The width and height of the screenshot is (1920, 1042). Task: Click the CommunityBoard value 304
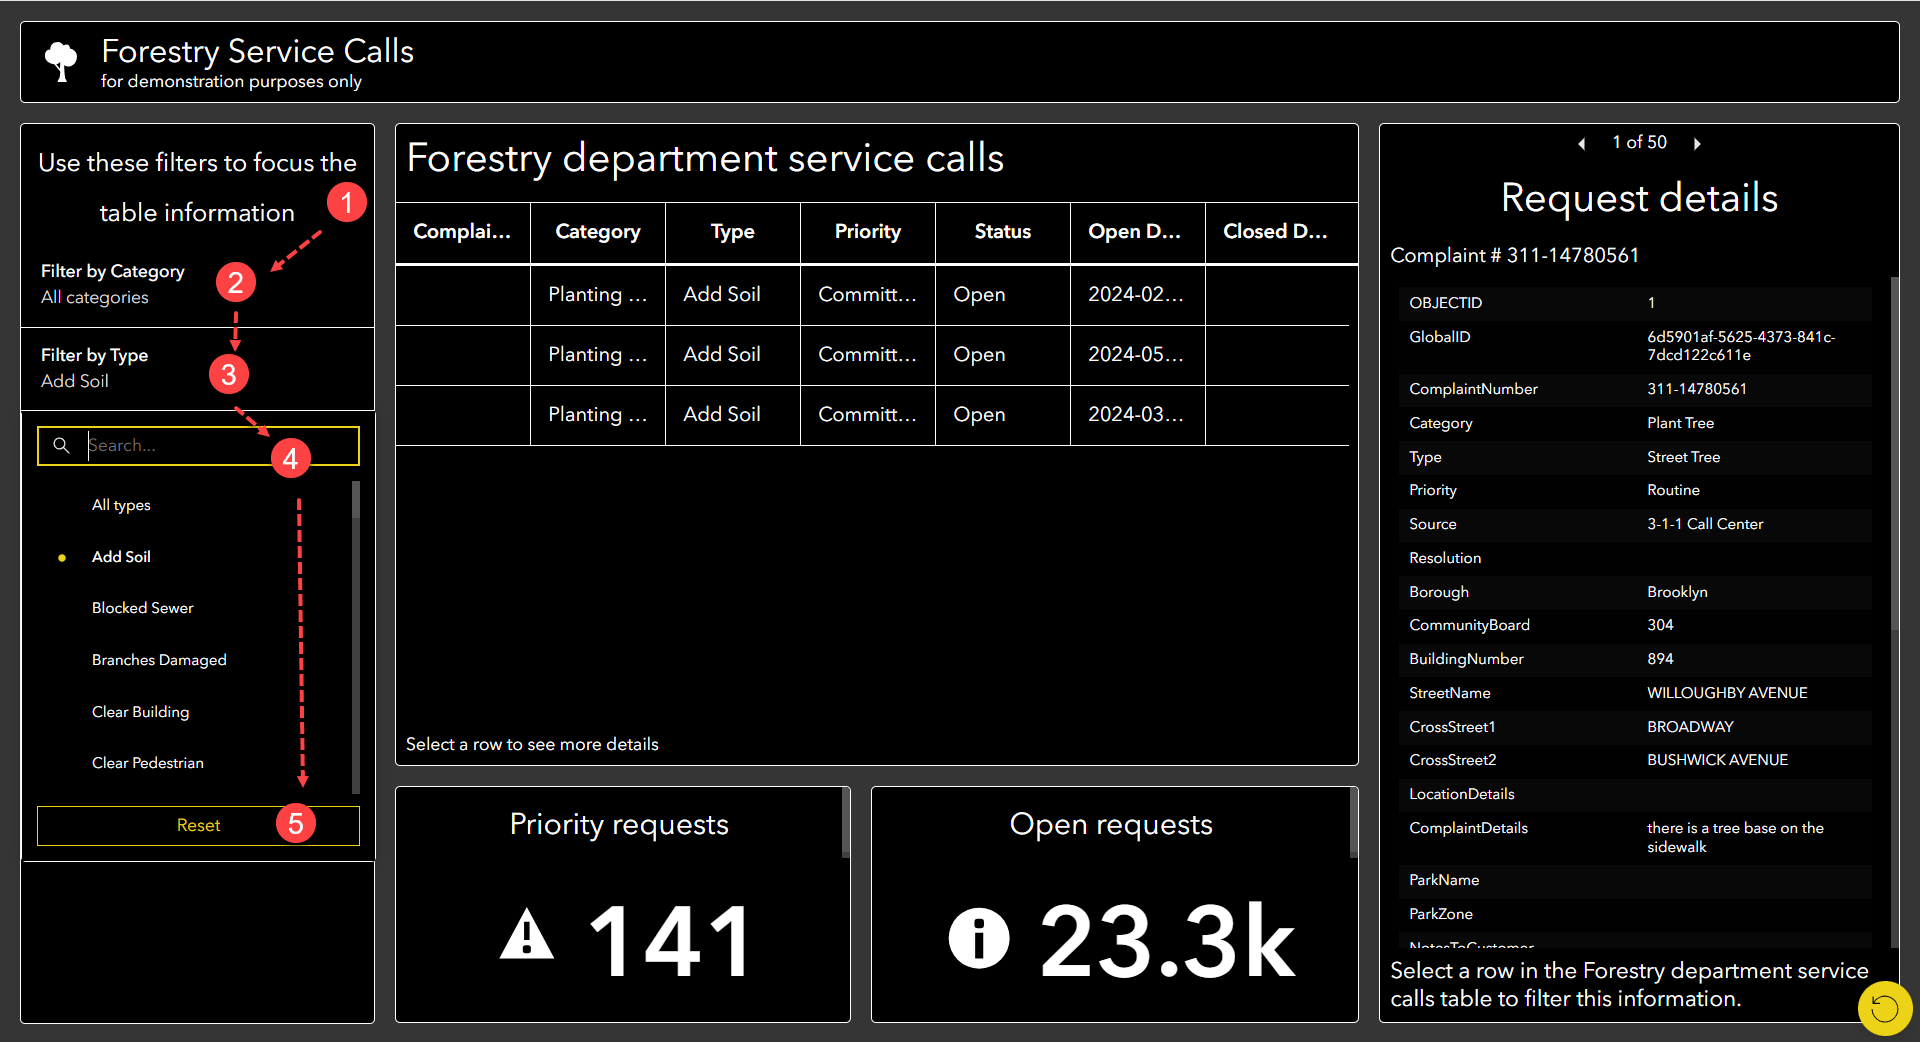tap(1660, 625)
